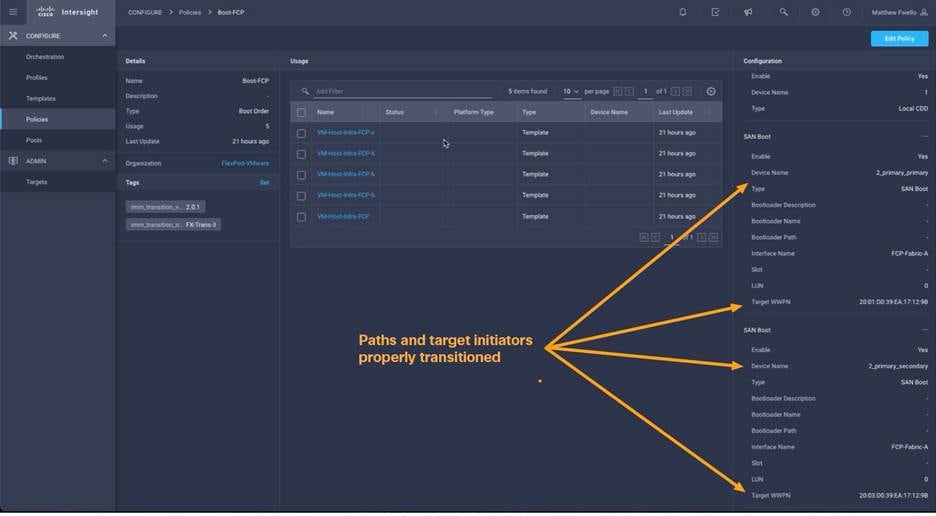Screen dimensions: 936x516
Task: Click the tag chip with value 2.0.1
Action: point(165,207)
